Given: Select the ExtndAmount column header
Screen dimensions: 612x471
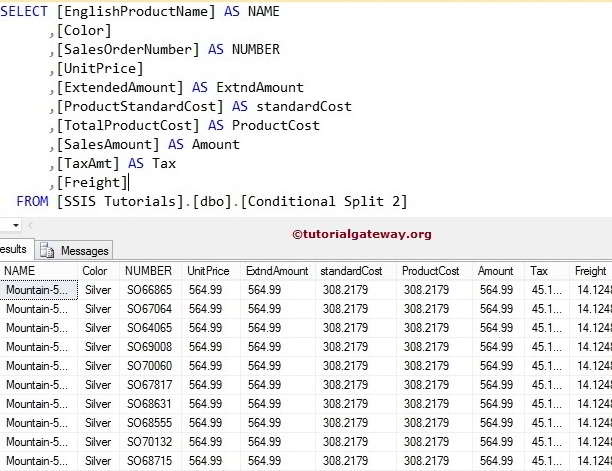Looking at the screenshot, I should [277, 271].
